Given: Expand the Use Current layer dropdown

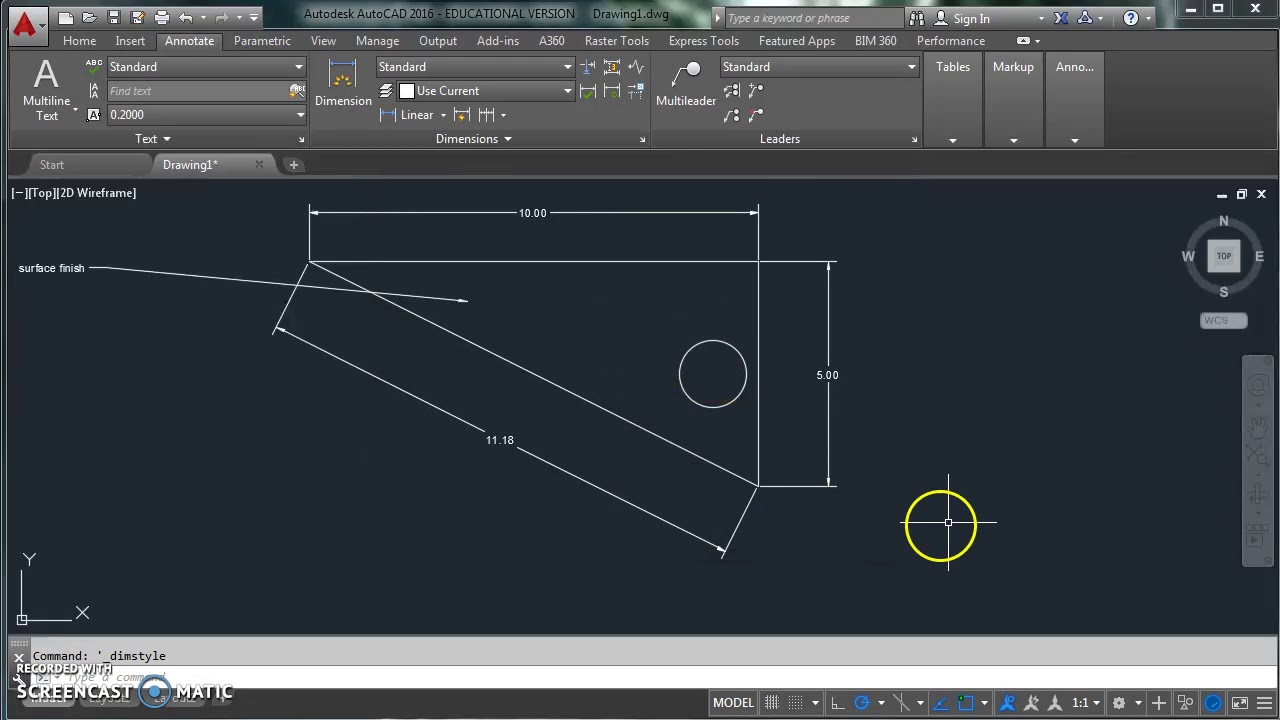Looking at the screenshot, I should pos(566,90).
